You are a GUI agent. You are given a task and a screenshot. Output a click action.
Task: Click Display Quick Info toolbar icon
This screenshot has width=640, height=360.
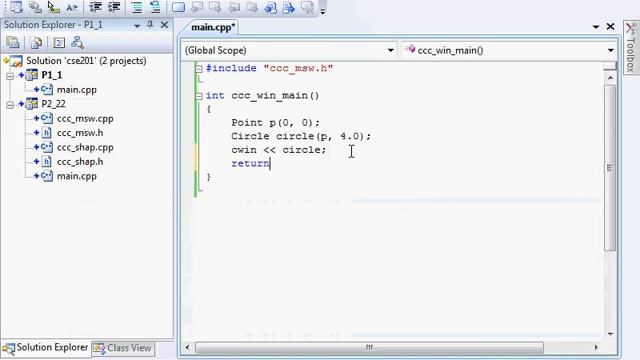tap(53, 7)
